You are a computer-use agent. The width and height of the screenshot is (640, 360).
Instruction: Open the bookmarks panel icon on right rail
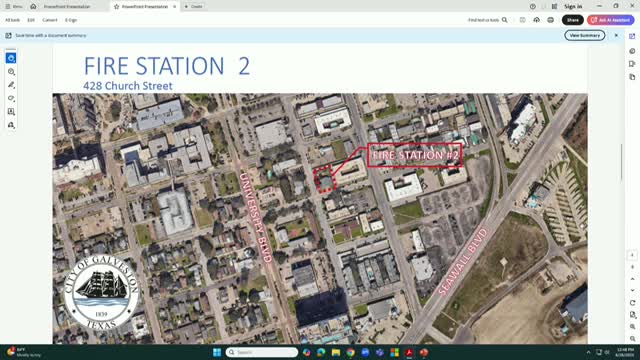click(x=632, y=64)
